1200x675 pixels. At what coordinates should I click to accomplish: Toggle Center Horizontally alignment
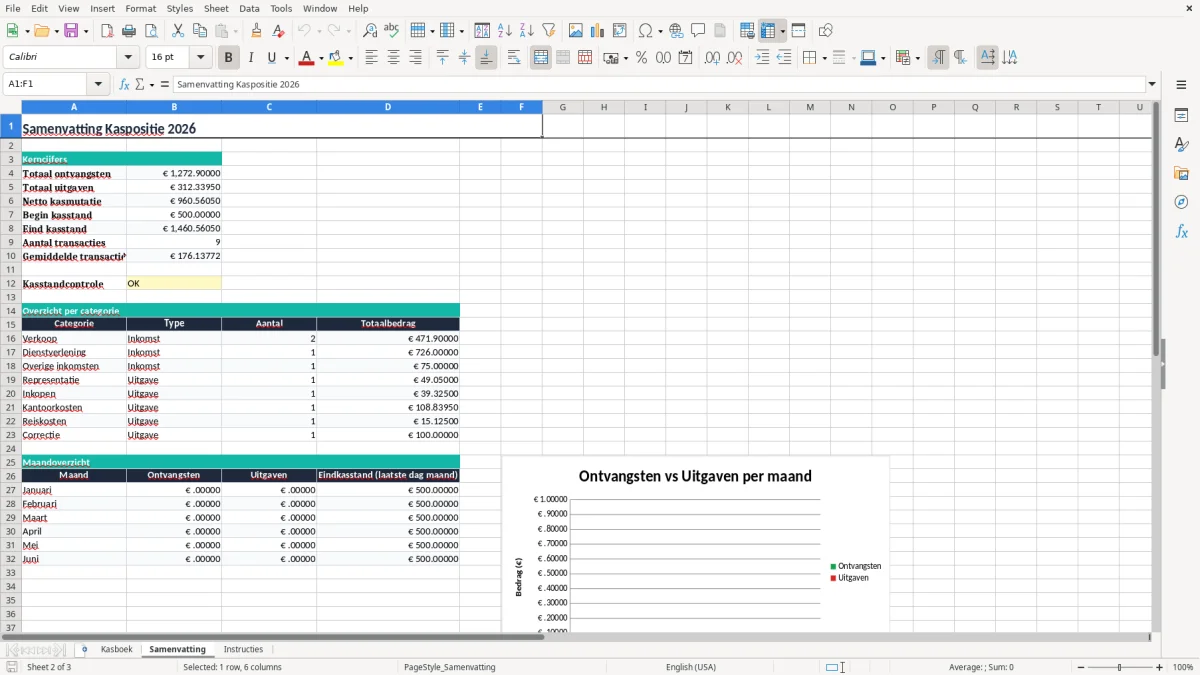(x=393, y=58)
